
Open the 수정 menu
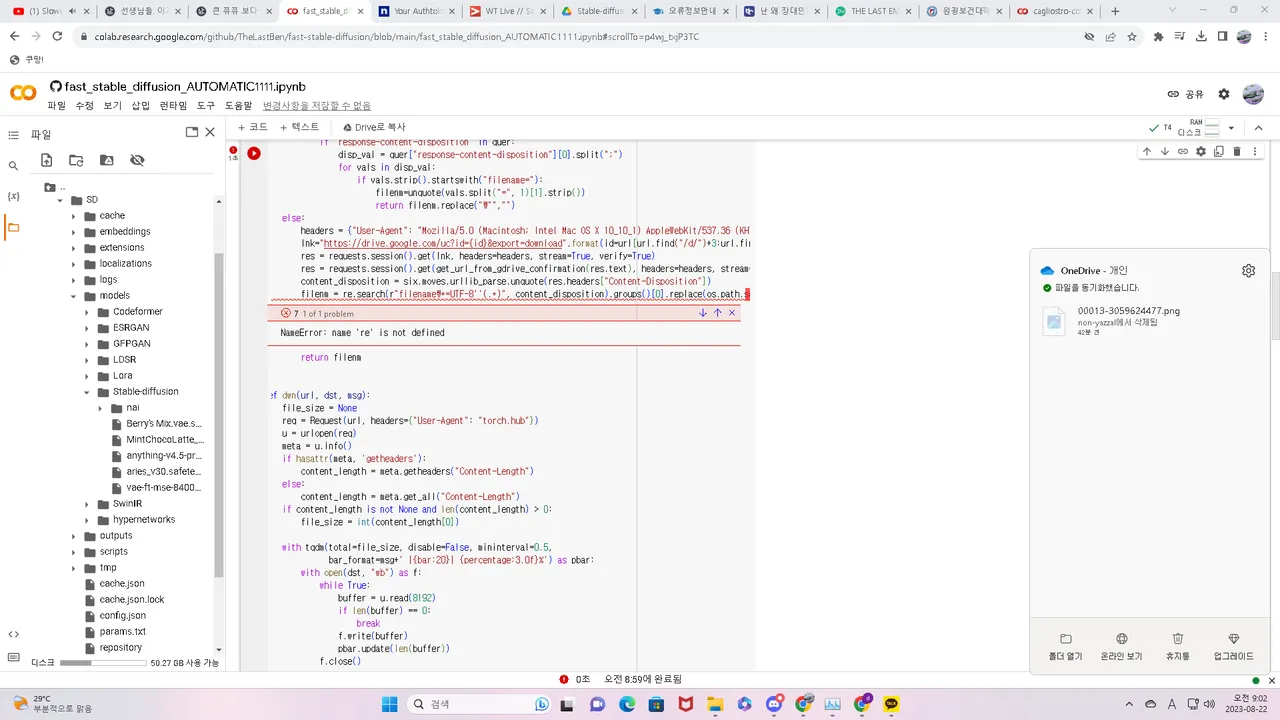pos(84,106)
